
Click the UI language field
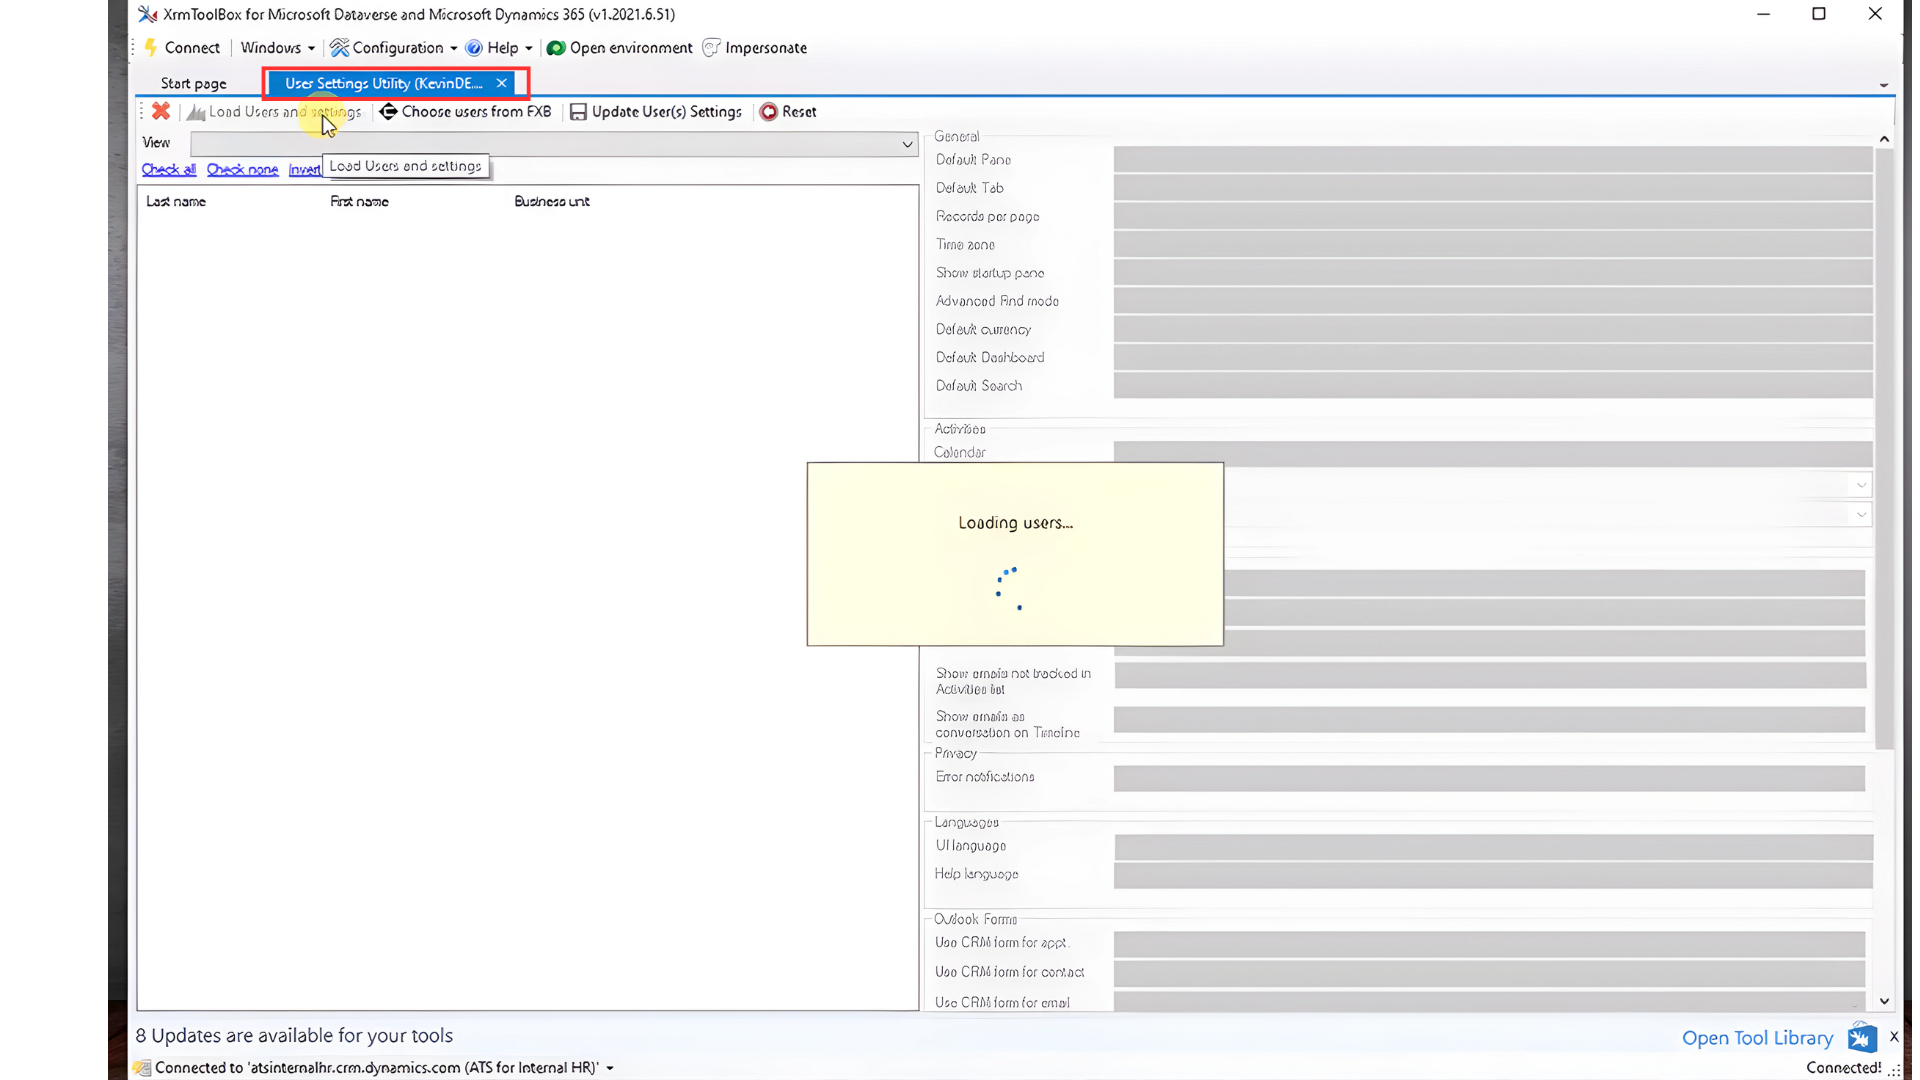pyautogui.click(x=1492, y=847)
